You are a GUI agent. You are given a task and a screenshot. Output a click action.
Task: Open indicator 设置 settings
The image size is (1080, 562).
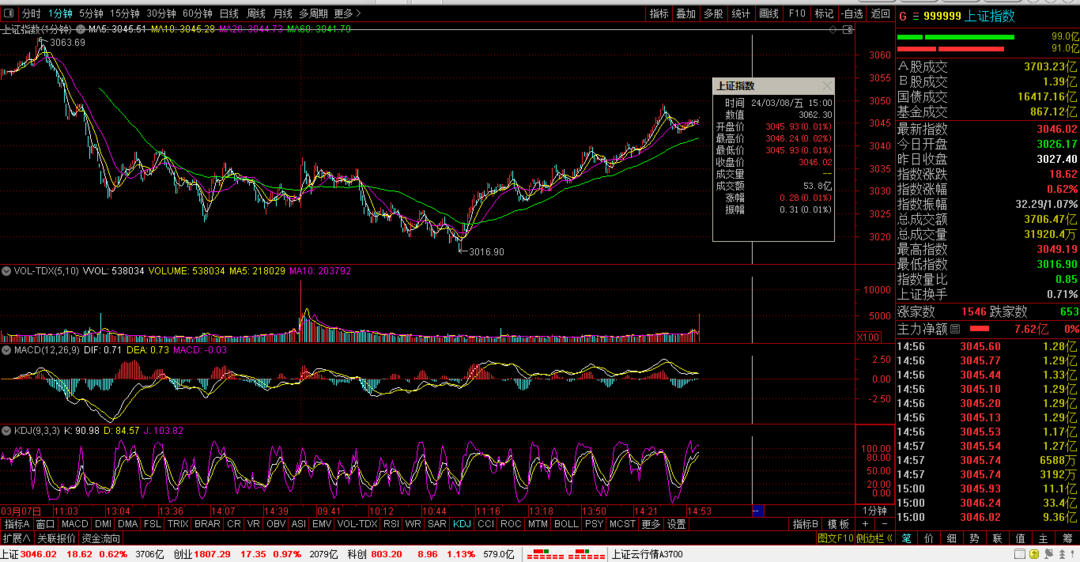(x=676, y=524)
